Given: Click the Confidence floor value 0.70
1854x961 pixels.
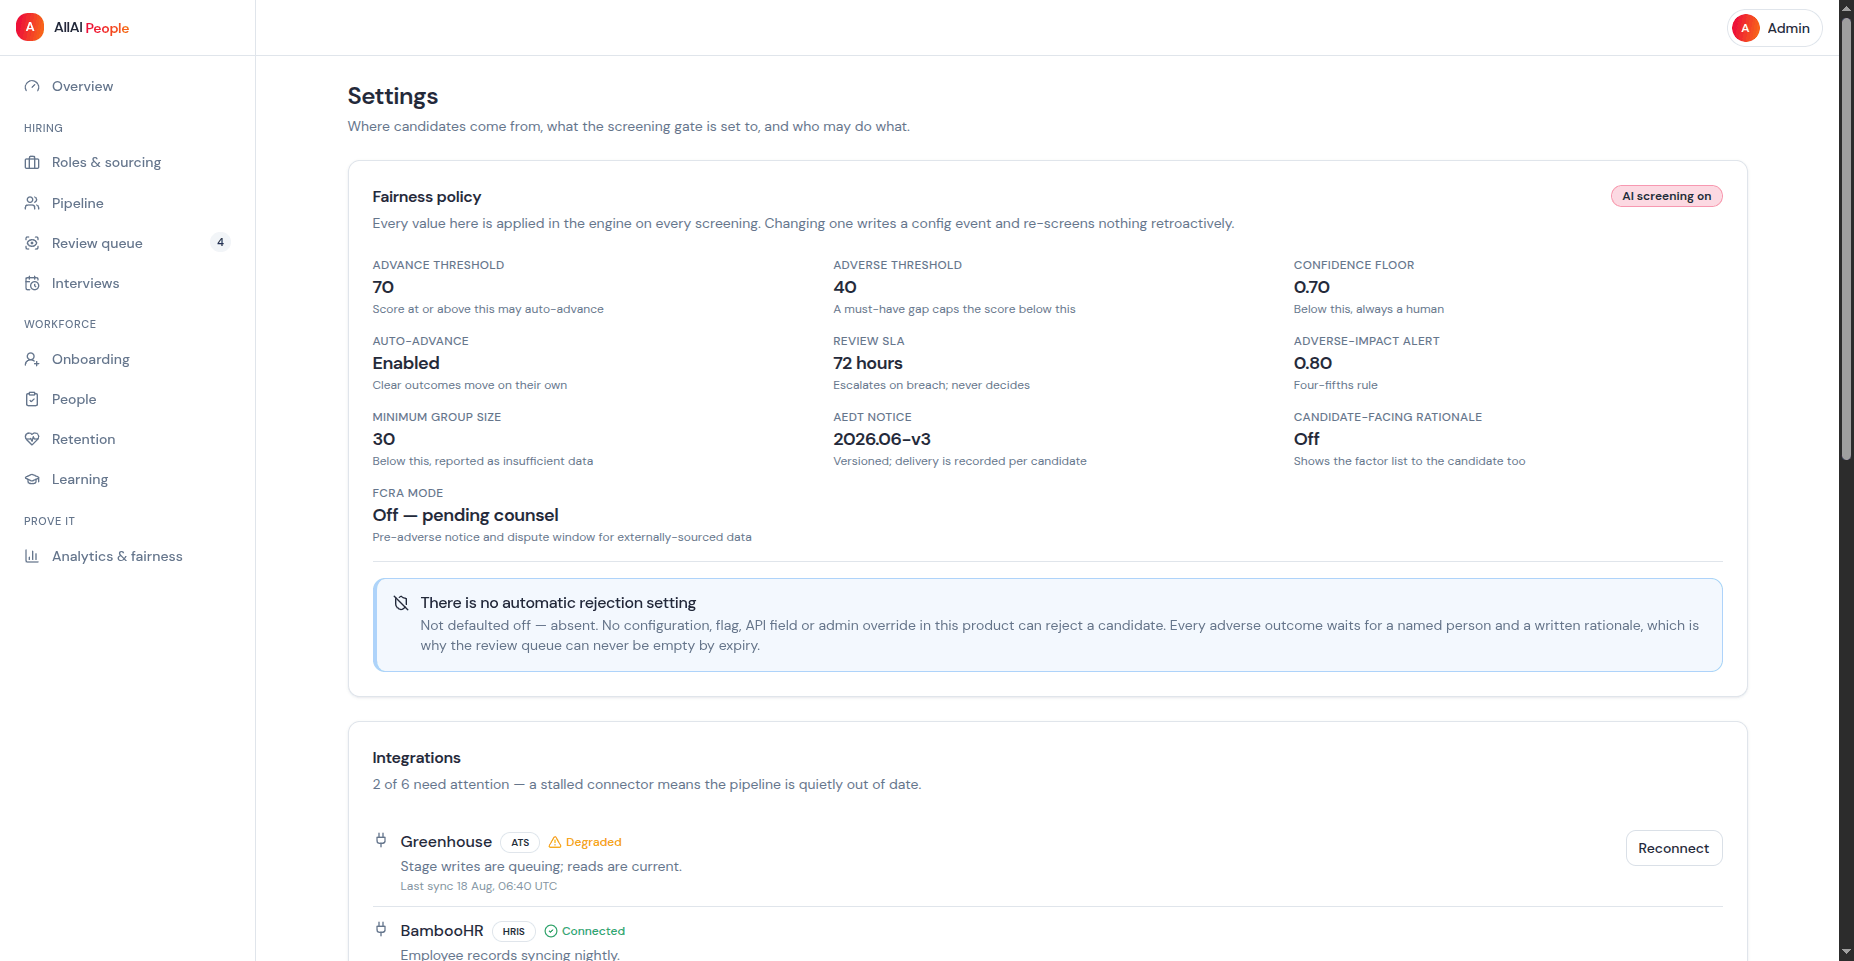Looking at the screenshot, I should click(x=1312, y=287).
